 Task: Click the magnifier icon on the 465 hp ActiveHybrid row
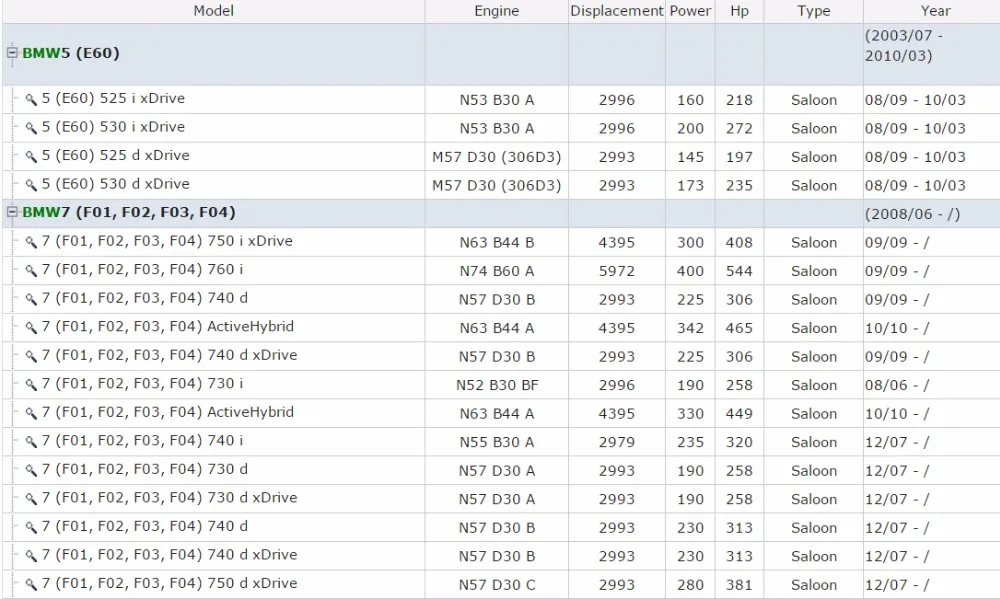(31, 328)
